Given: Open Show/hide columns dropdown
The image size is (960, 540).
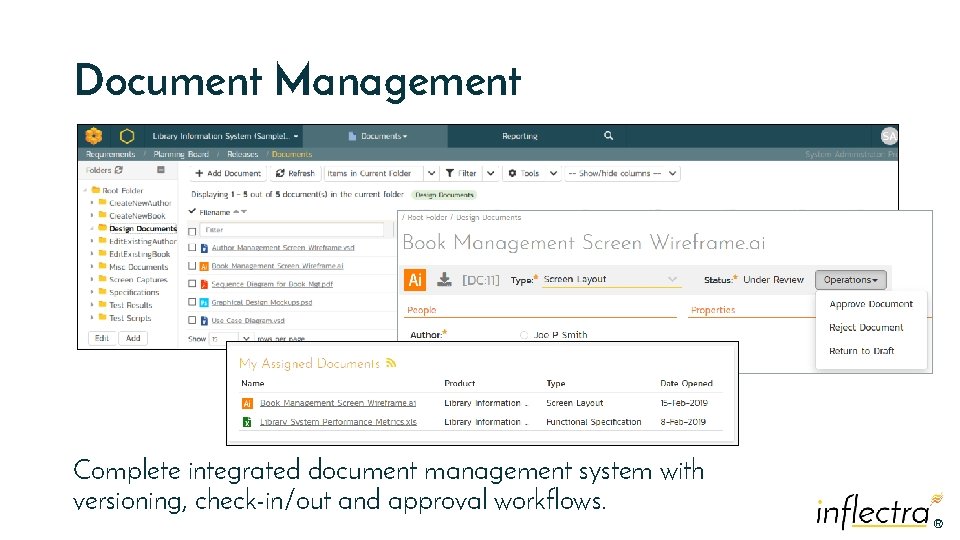Looking at the screenshot, I should (x=623, y=173).
